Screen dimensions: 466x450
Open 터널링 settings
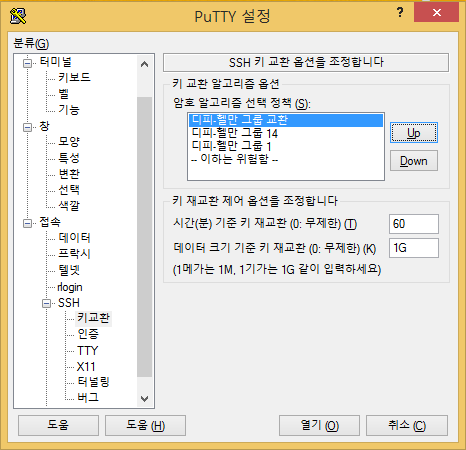[93, 382]
